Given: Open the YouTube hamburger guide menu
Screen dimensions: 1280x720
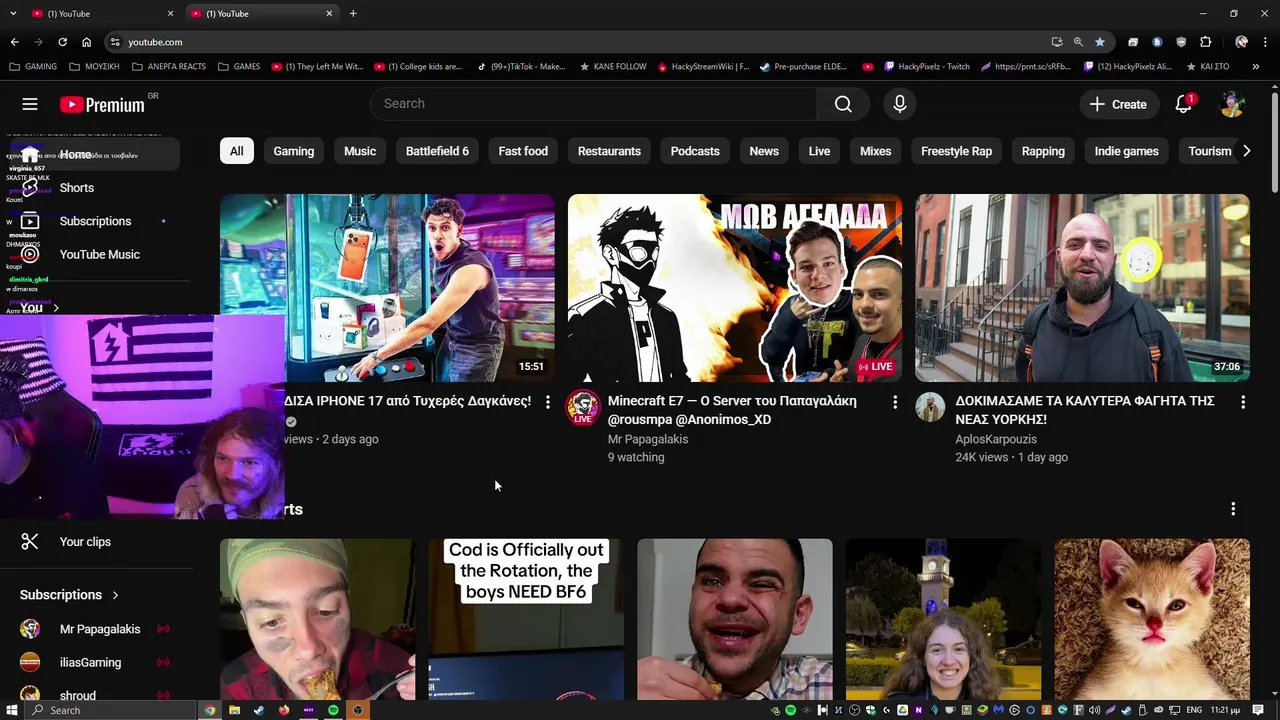Looking at the screenshot, I should (30, 104).
